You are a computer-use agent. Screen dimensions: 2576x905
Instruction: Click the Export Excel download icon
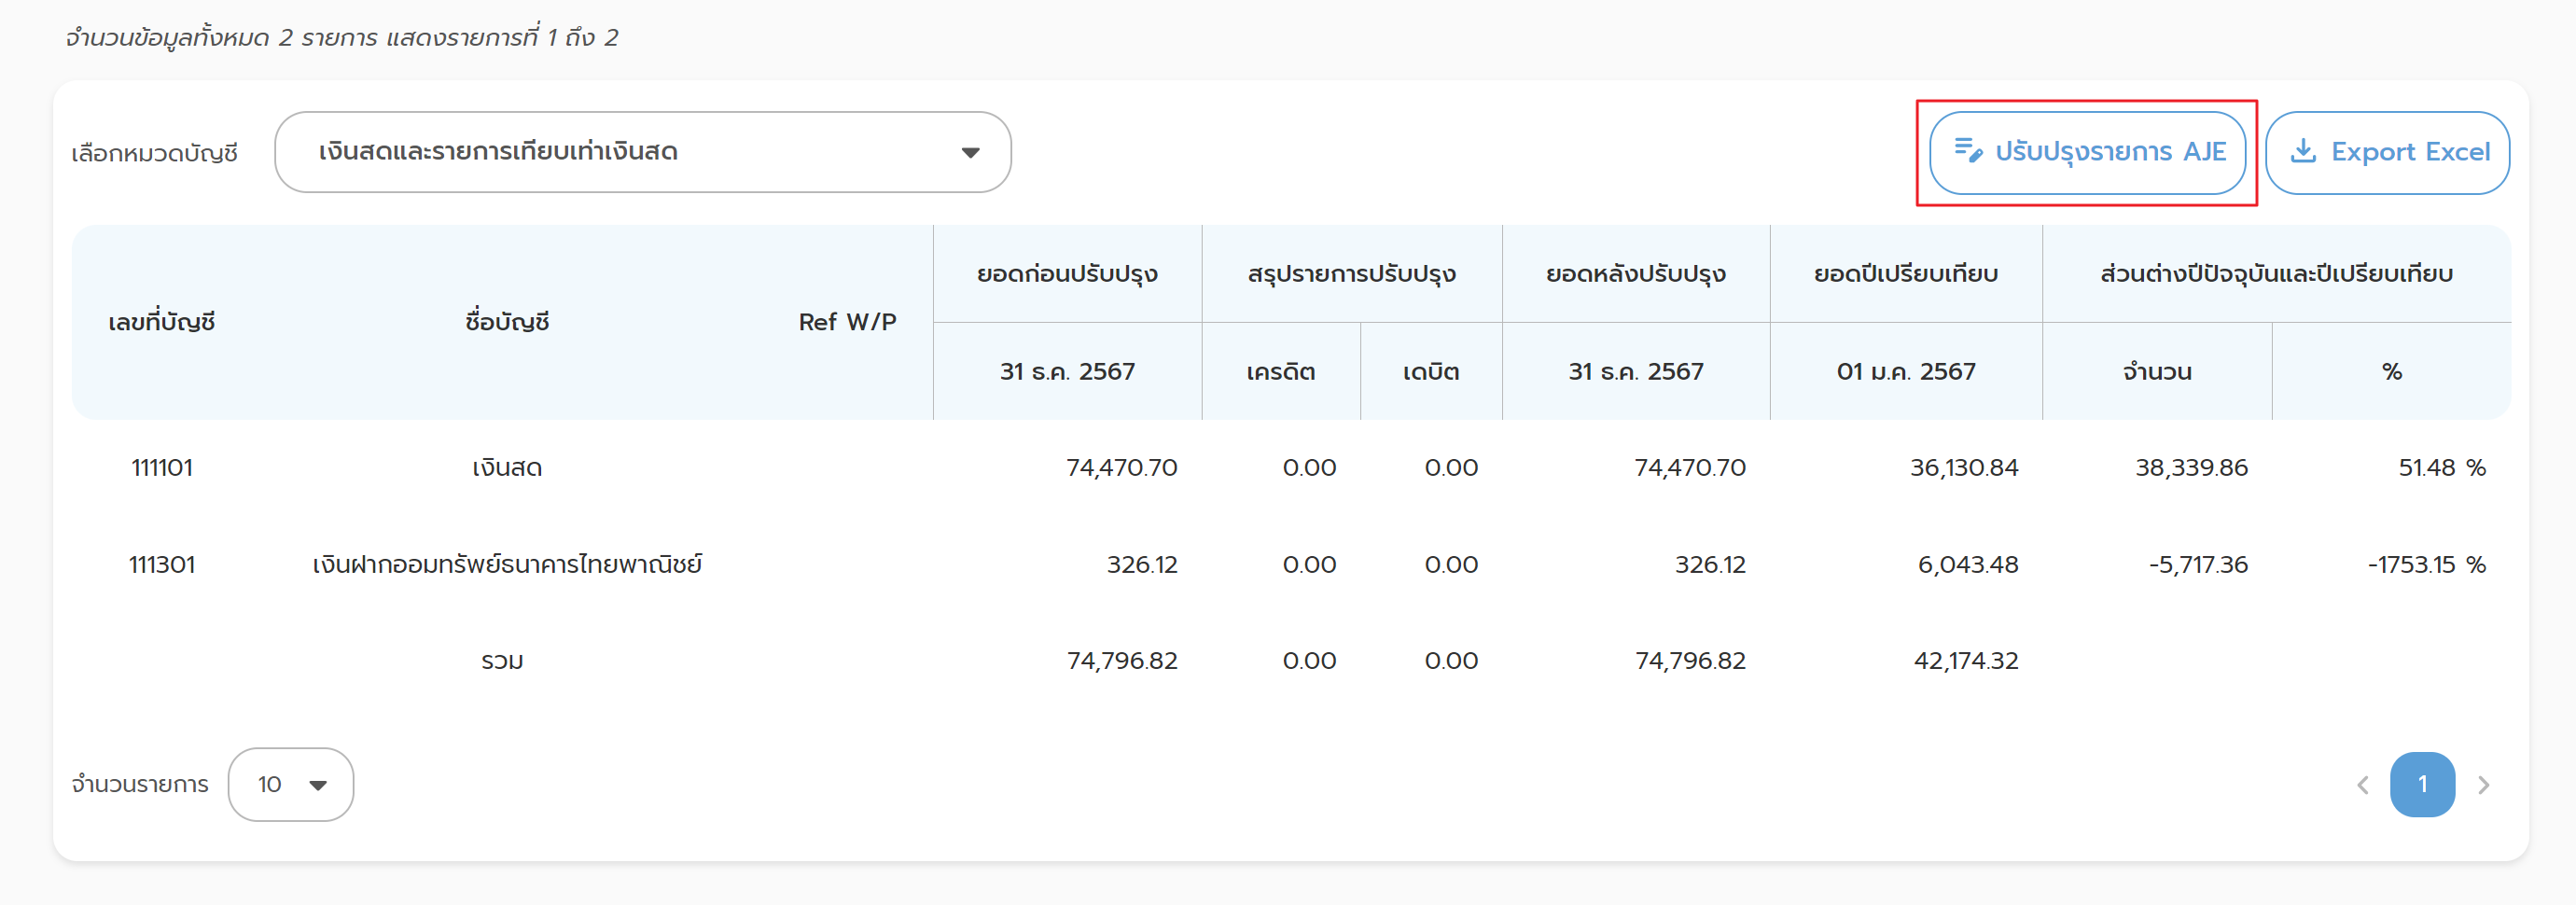pyautogui.click(x=2303, y=151)
